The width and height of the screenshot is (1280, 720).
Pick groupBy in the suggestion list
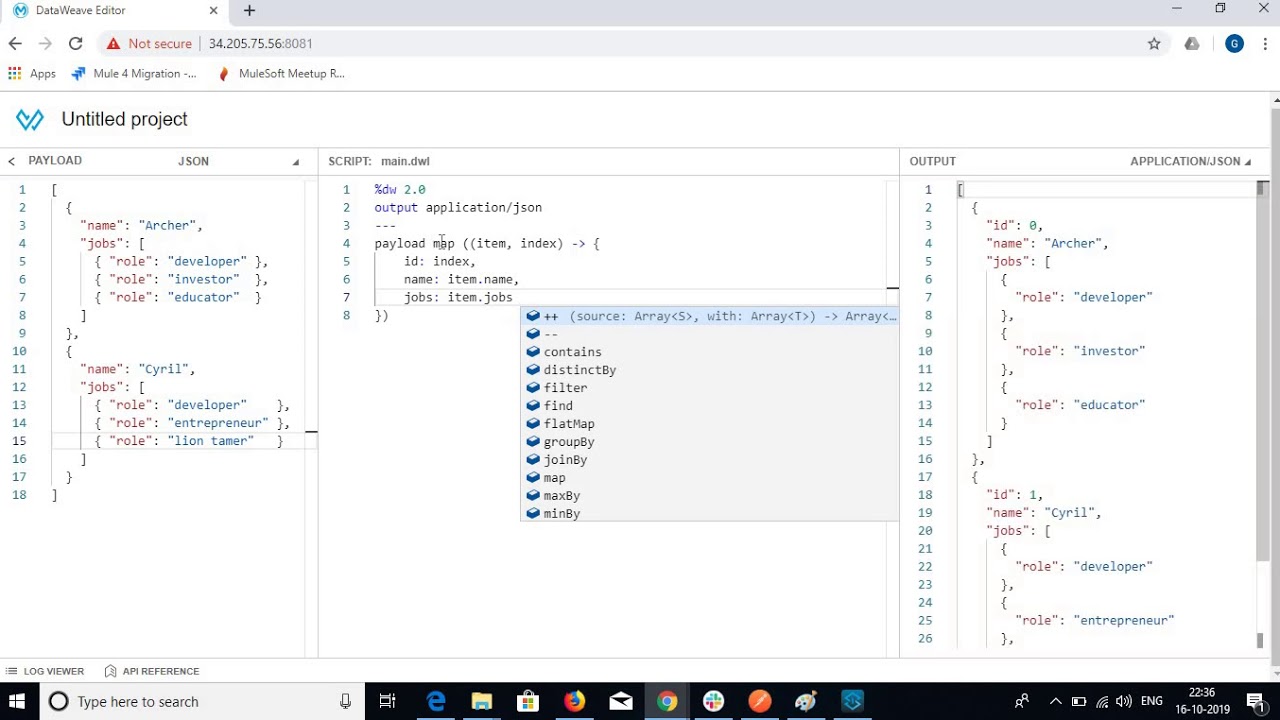pyautogui.click(x=710, y=442)
